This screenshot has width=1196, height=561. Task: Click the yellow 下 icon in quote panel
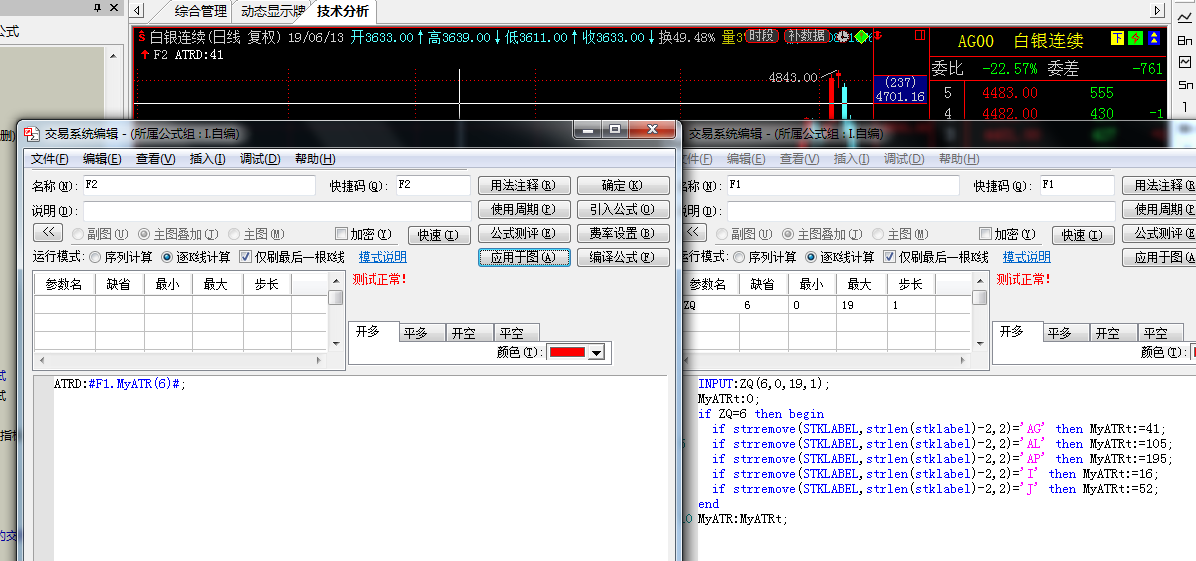(x=1117, y=38)
